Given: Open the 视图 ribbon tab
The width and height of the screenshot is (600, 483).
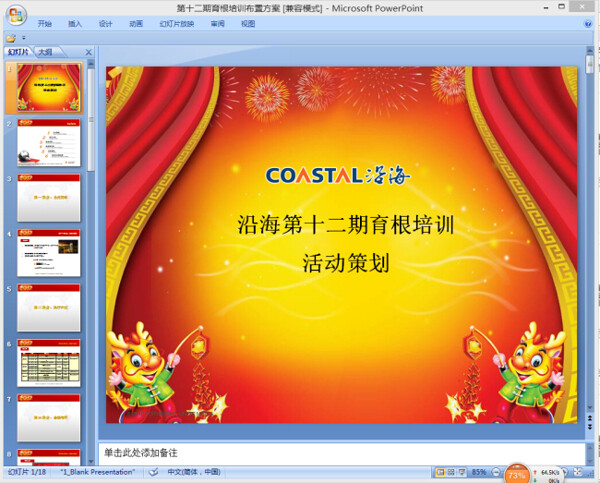Looking at the screenshot, I should (248, 24).
